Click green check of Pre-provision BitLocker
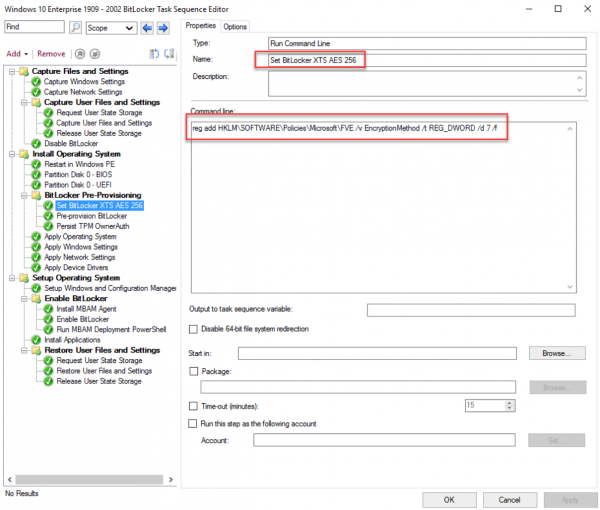 coord(49,216)
